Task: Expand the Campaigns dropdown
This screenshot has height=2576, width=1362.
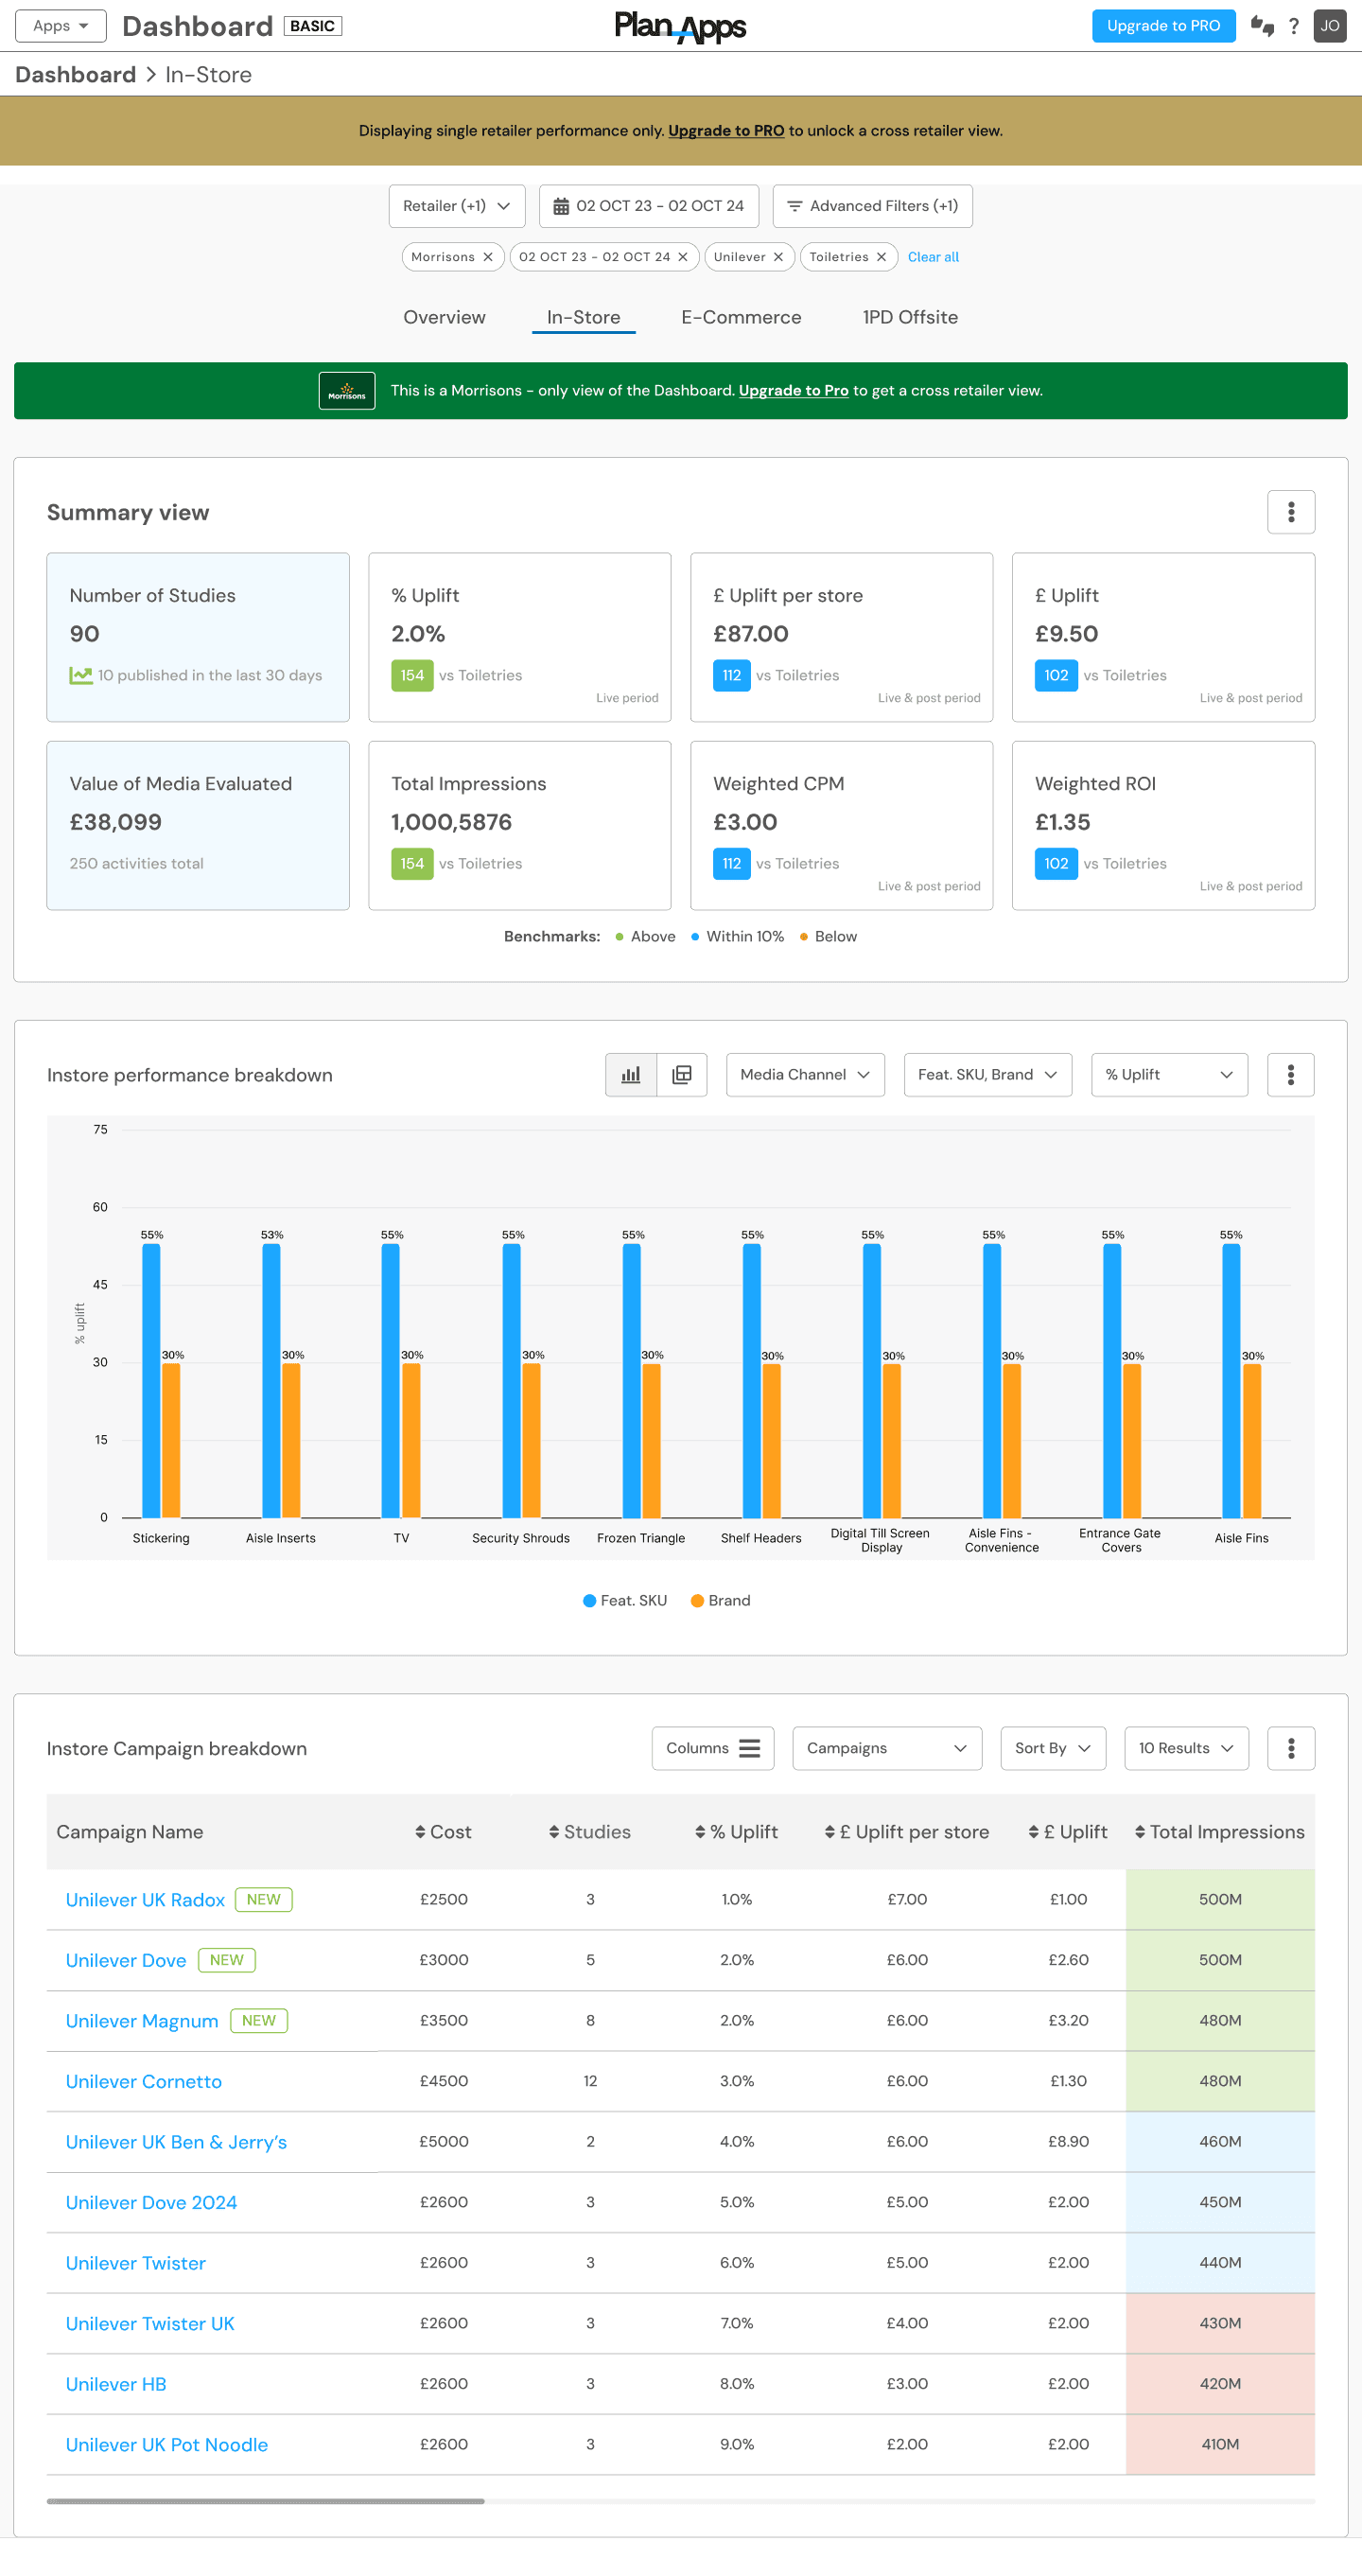Action: (887, 1748)
